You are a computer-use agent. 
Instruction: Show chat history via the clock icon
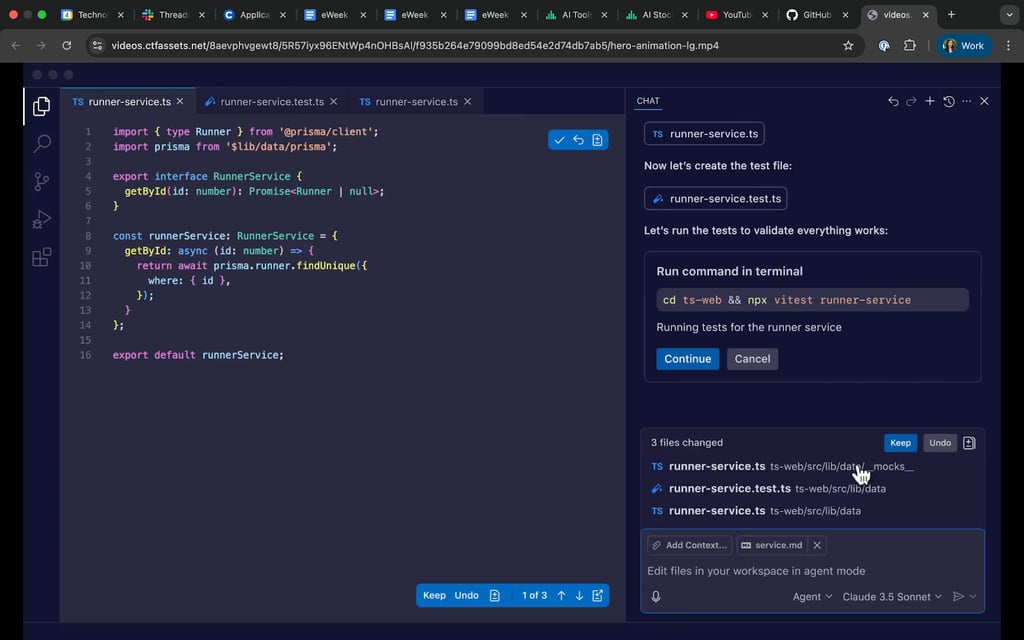(x=949, y=101)
